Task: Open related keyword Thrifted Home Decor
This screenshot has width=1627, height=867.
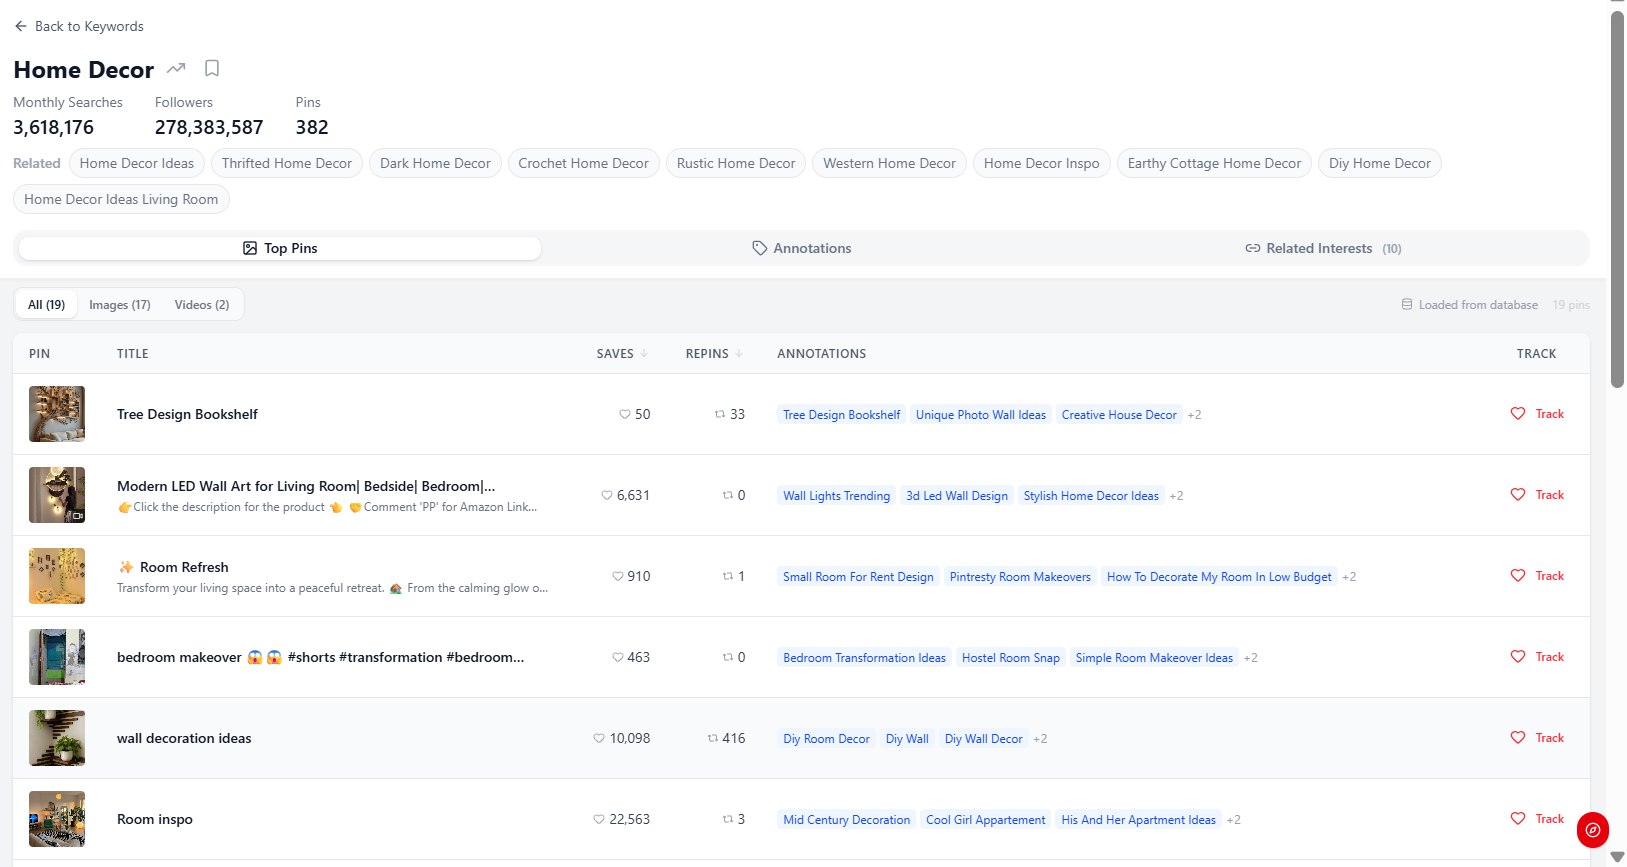Action: click(287, 164)
